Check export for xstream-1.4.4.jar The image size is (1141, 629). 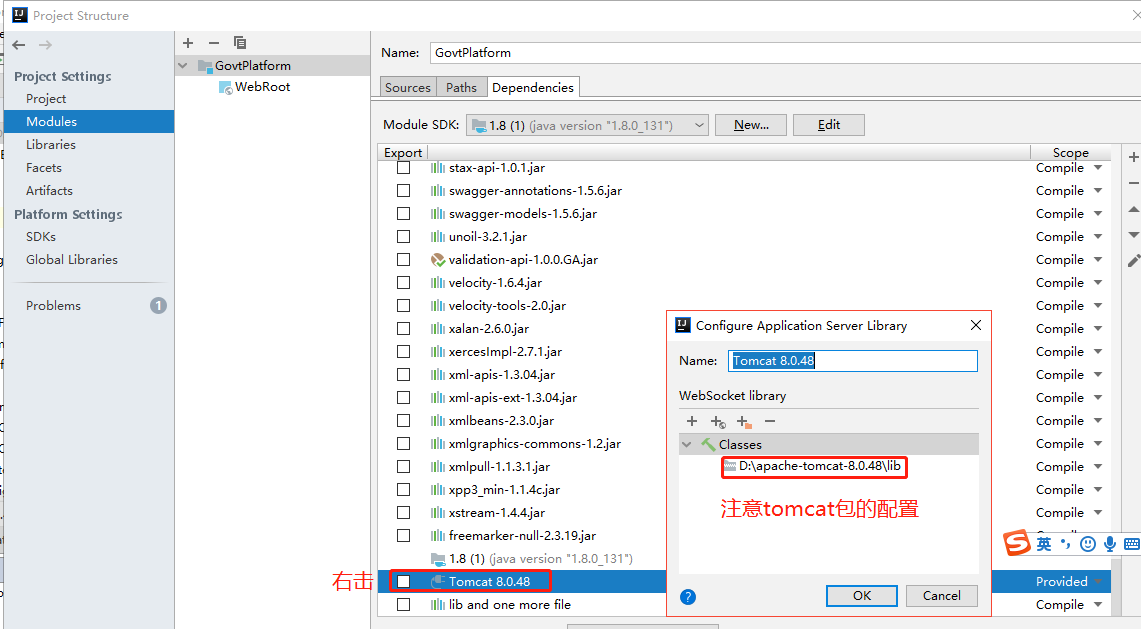(403, 513)
